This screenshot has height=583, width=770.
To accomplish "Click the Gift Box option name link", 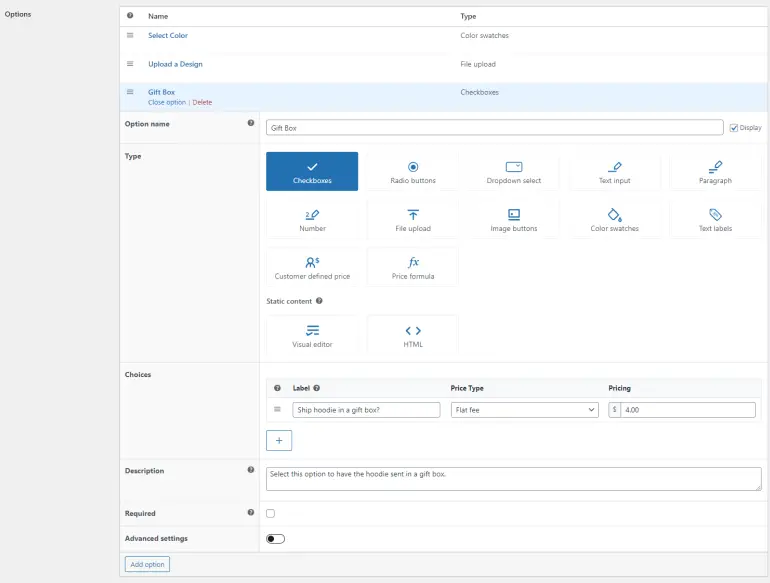I will (162, 92).
